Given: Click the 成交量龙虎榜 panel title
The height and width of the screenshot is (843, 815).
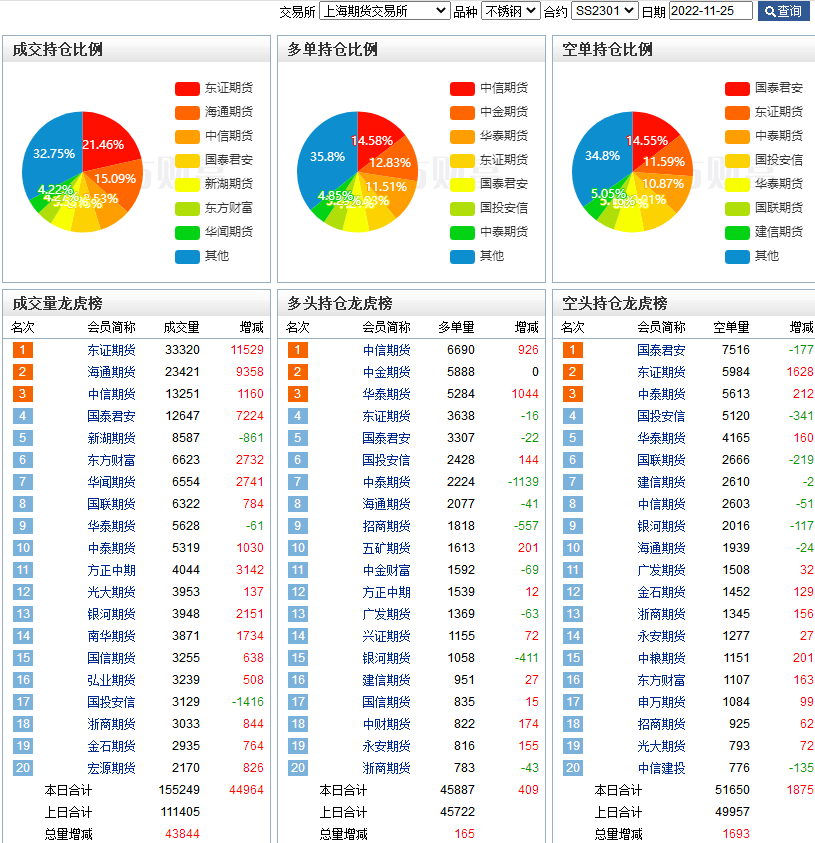Looking at the screenshot, I should coord(58,303).
